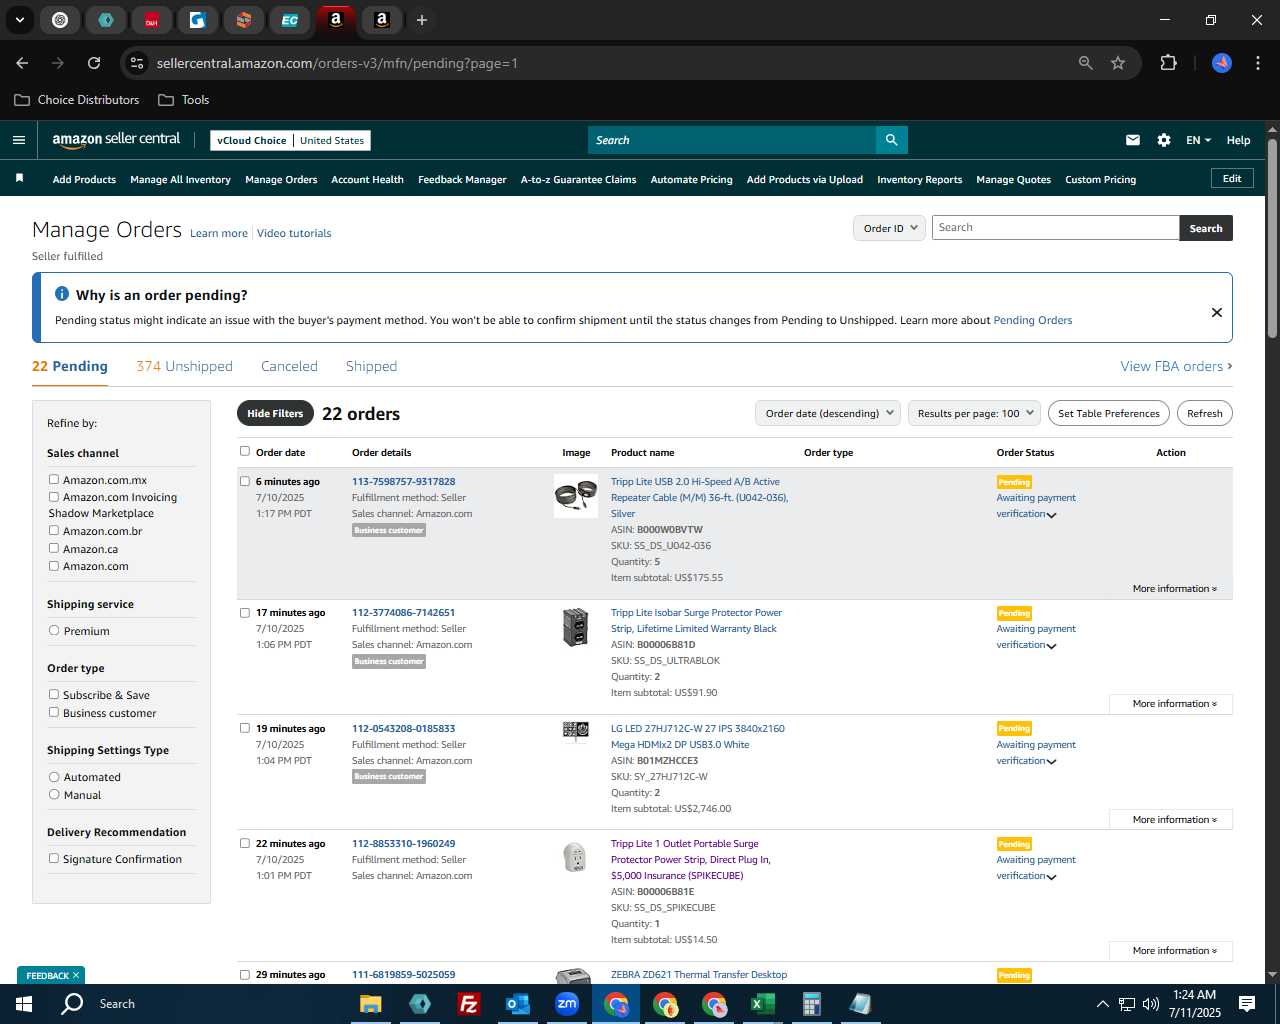Expand Awaiting payment verification for first order
Viewport: 1280px width, 1024px height.
(x=1051, y=515)
